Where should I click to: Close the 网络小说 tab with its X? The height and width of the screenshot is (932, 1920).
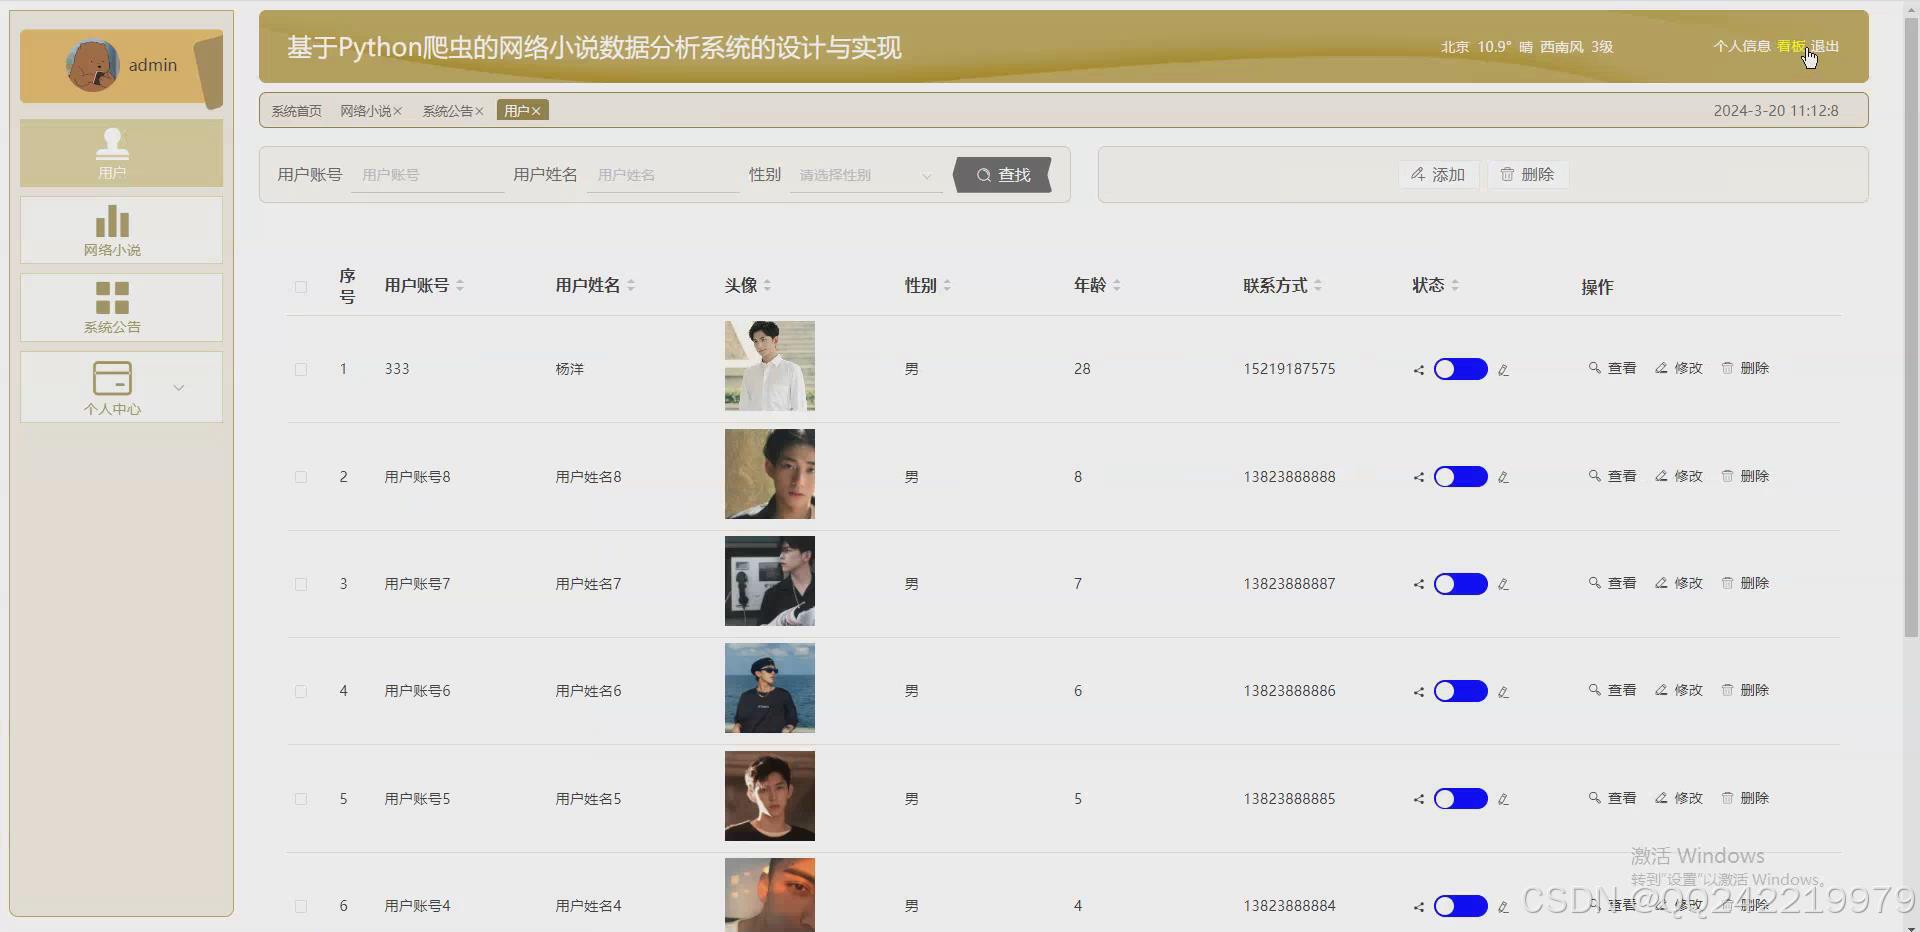coord(397,111)
